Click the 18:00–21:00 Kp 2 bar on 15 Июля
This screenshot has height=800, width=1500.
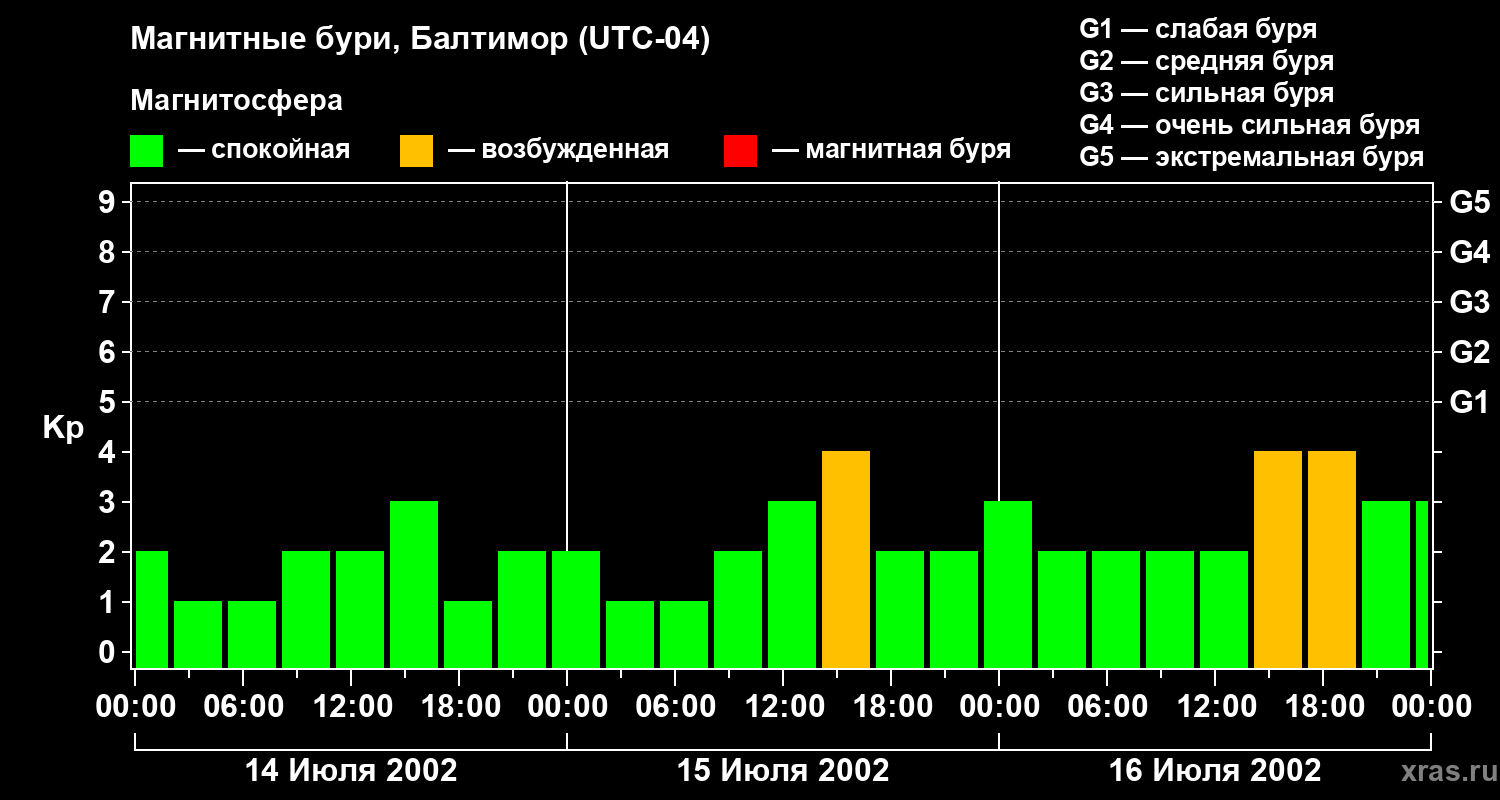[x=900, y=610]
